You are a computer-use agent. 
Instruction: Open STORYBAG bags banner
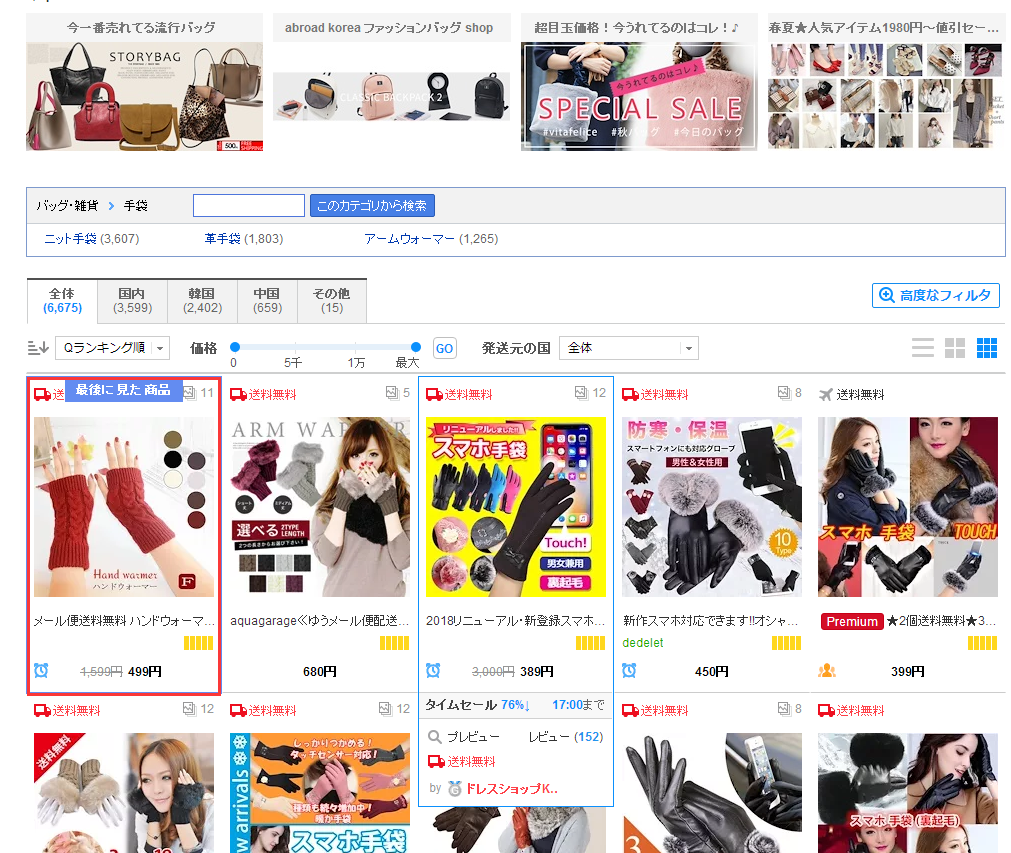point(144,97)
